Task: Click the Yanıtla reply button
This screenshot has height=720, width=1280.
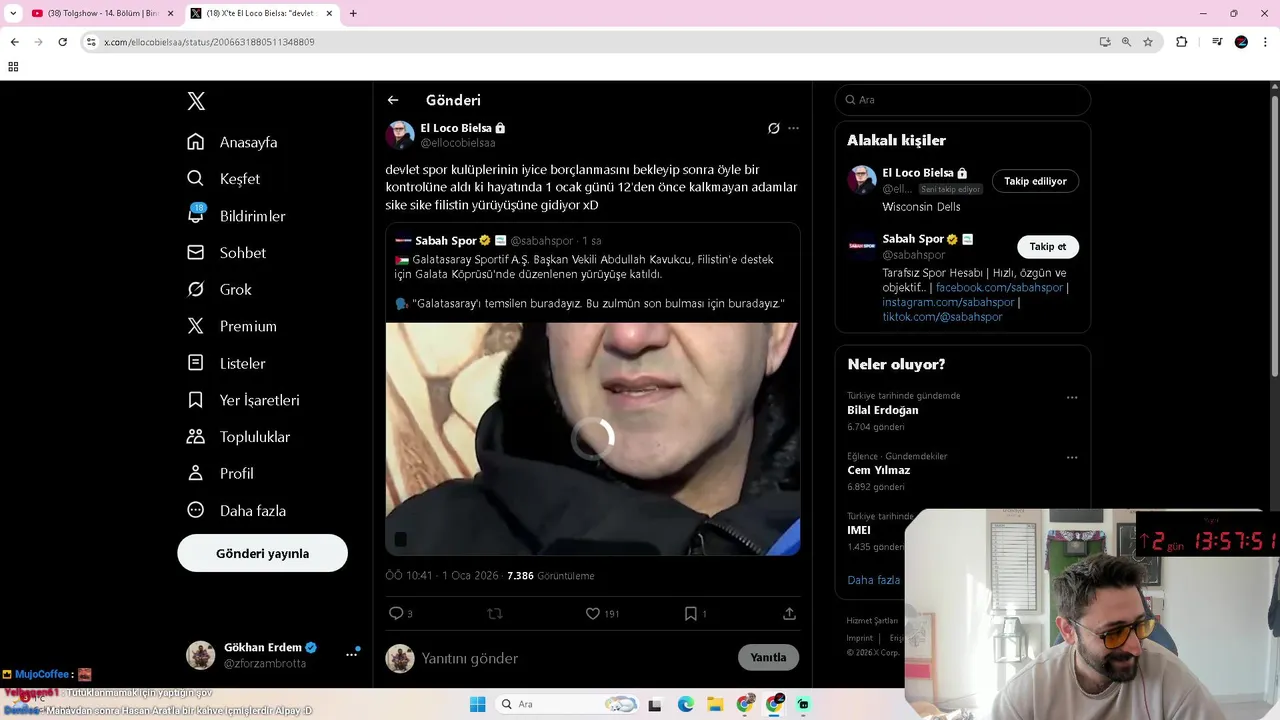Action: coord(768,657)
